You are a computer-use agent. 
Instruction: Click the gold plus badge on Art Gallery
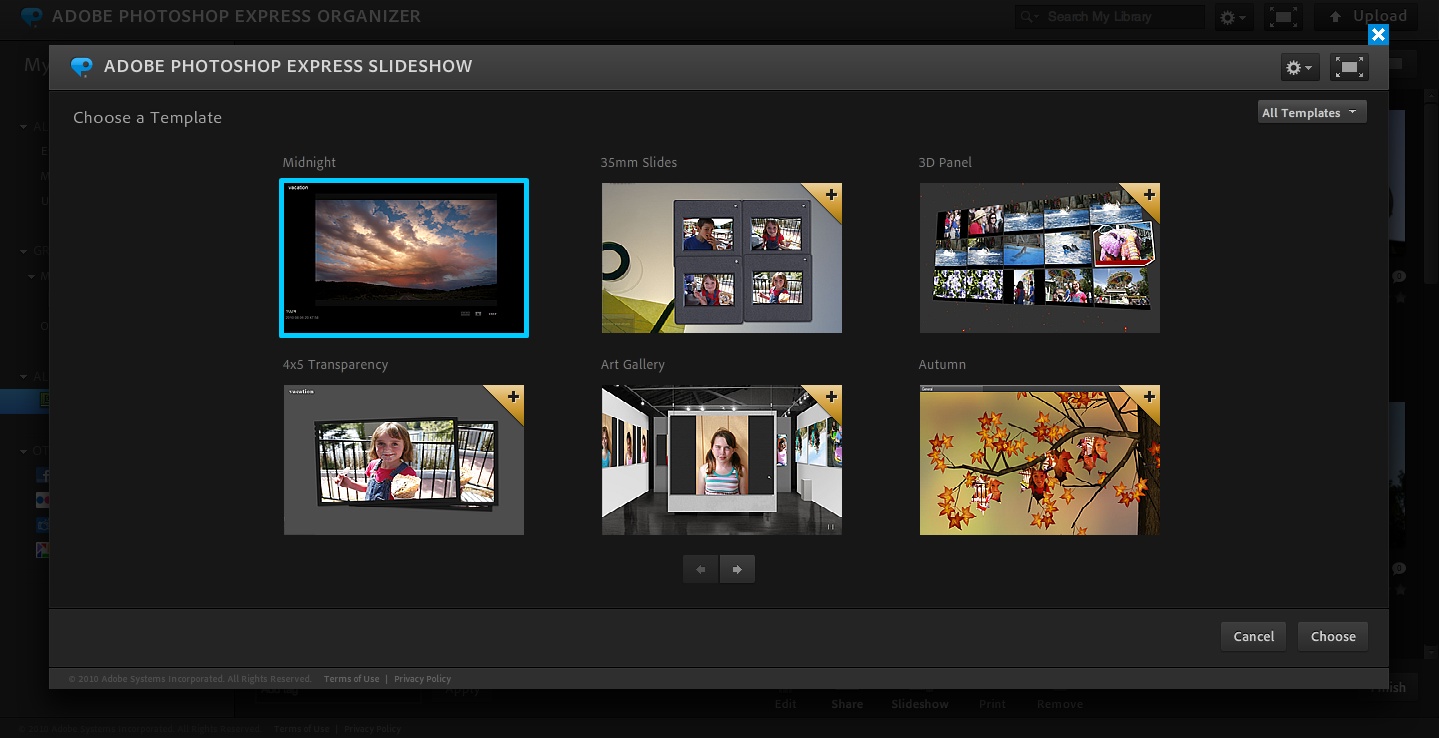coord(830,397)
